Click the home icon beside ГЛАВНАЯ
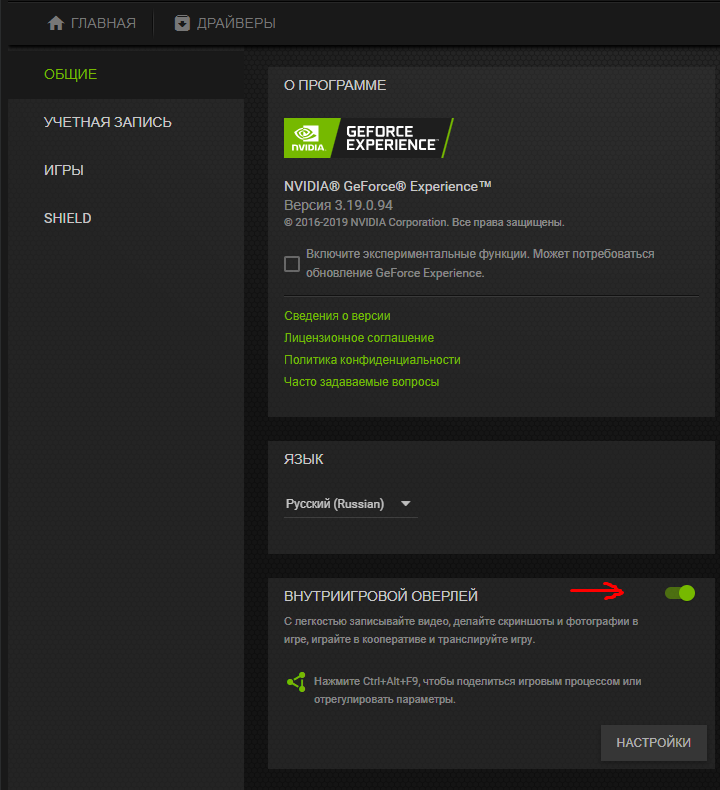The image size is (720, 790). click(x=55, y=23)
